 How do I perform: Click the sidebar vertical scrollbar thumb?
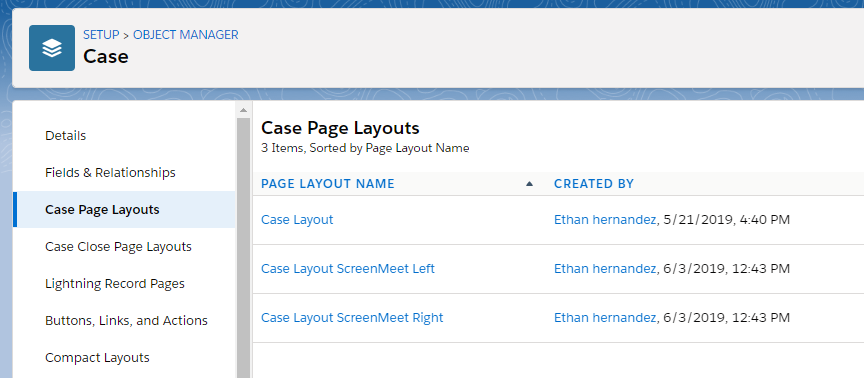[243, 248]
